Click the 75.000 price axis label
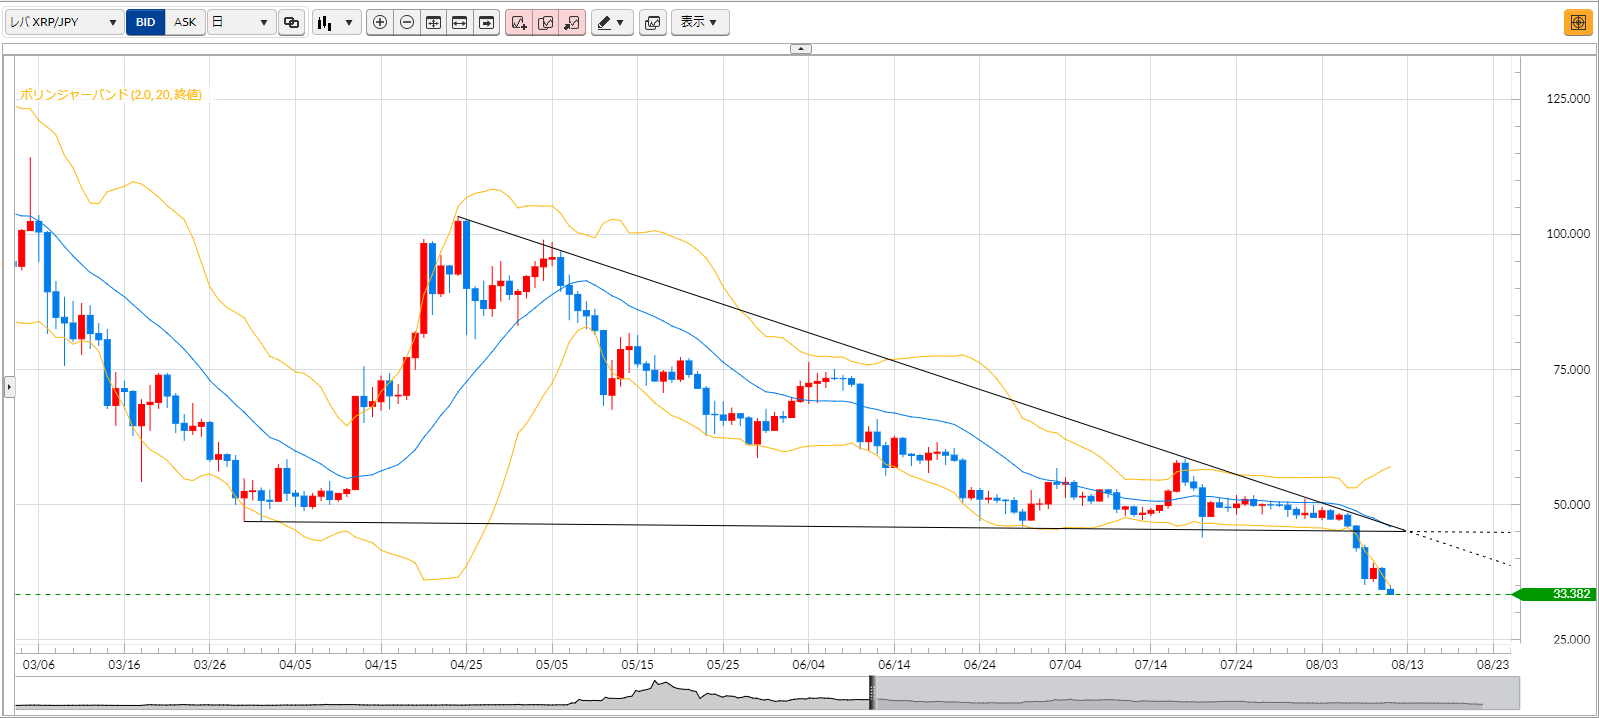This screenshot has width=1599, height=718. pos(1571,370)
